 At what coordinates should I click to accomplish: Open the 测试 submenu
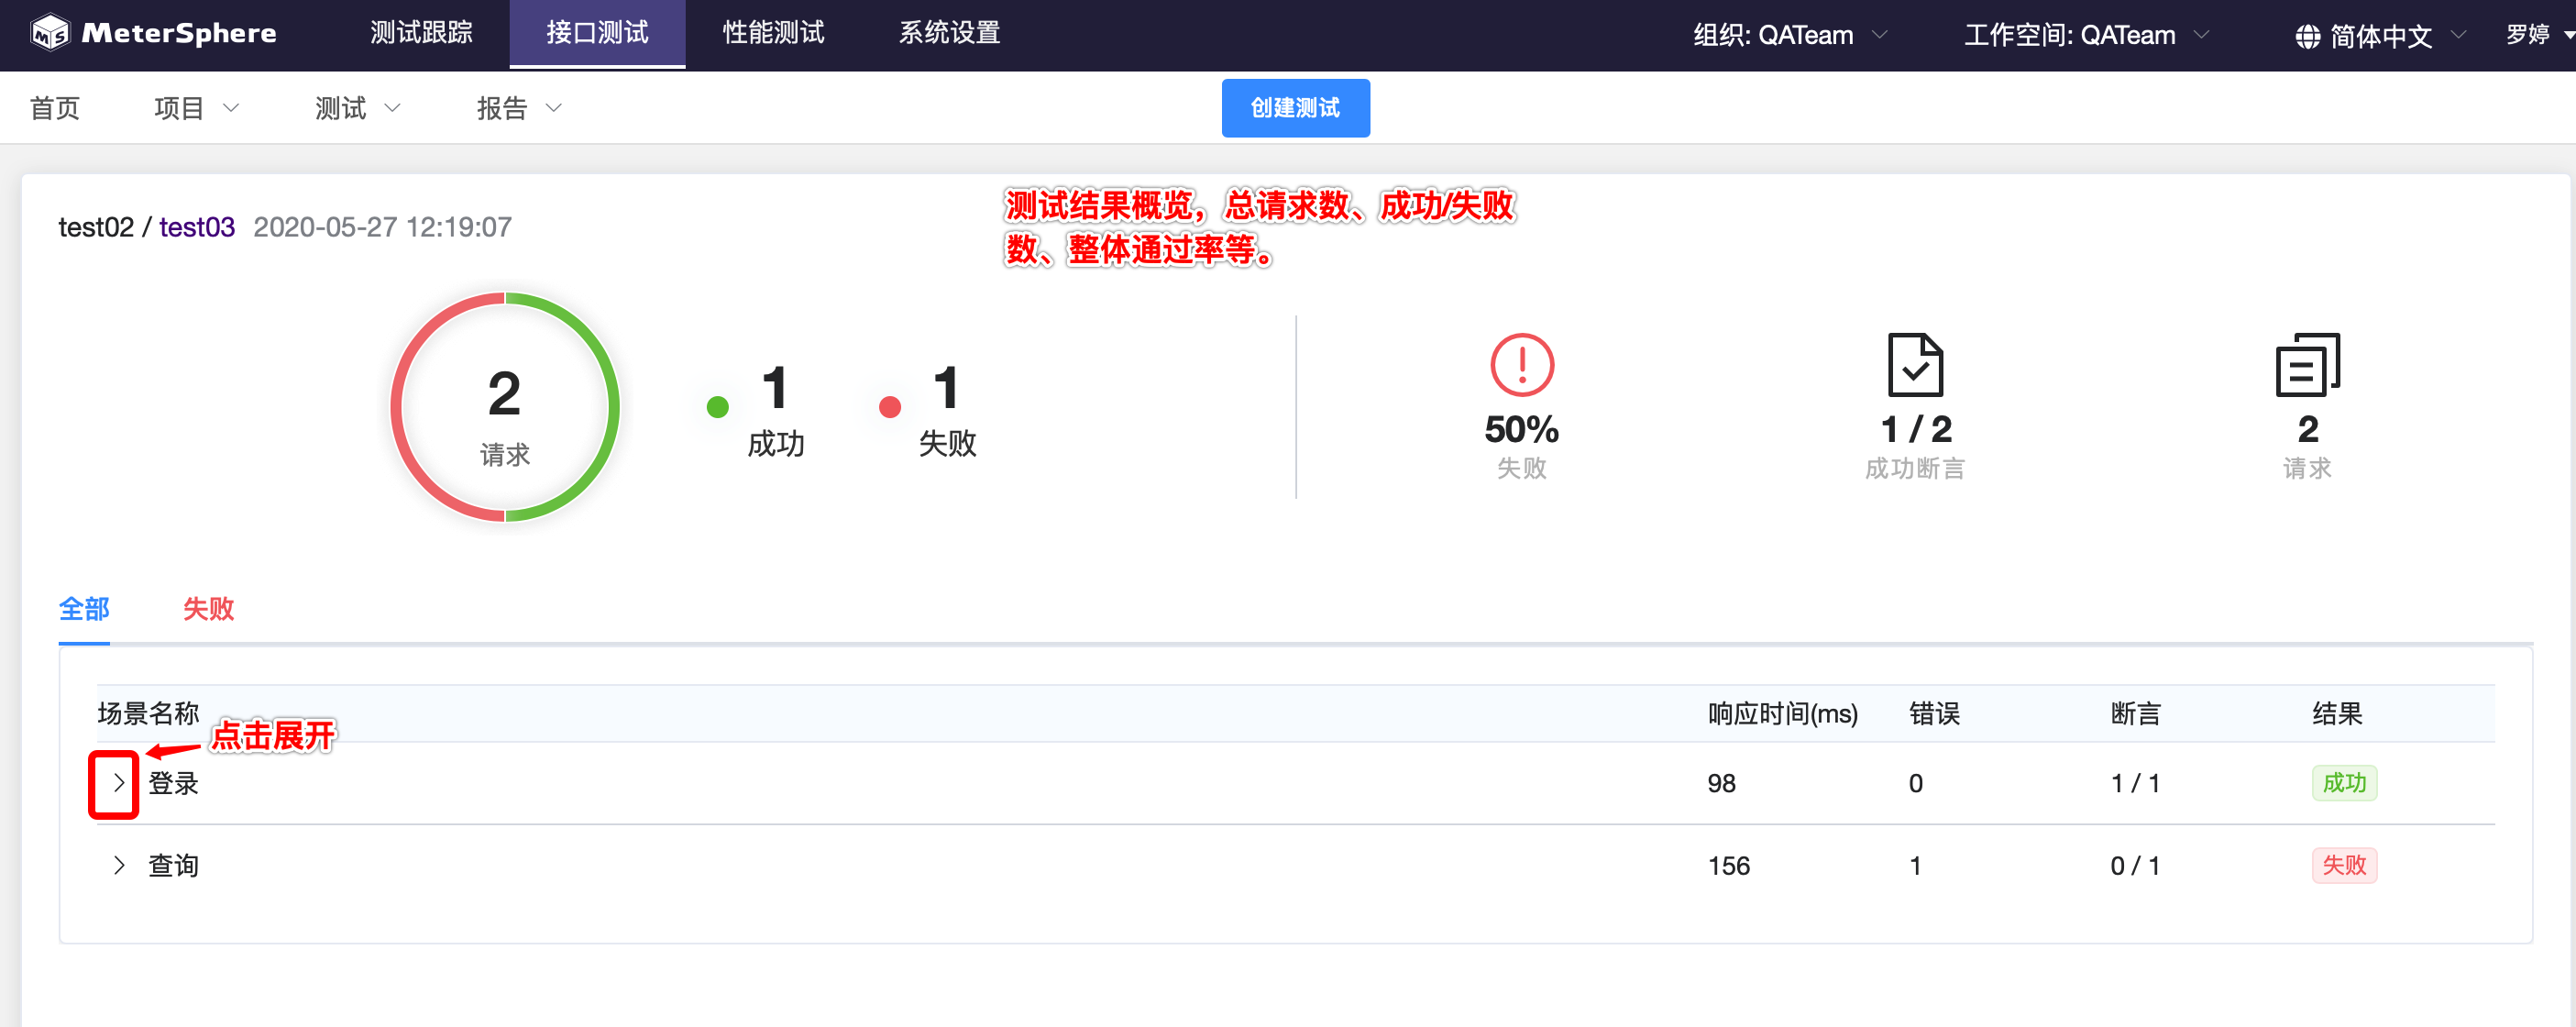click(358, 108)
